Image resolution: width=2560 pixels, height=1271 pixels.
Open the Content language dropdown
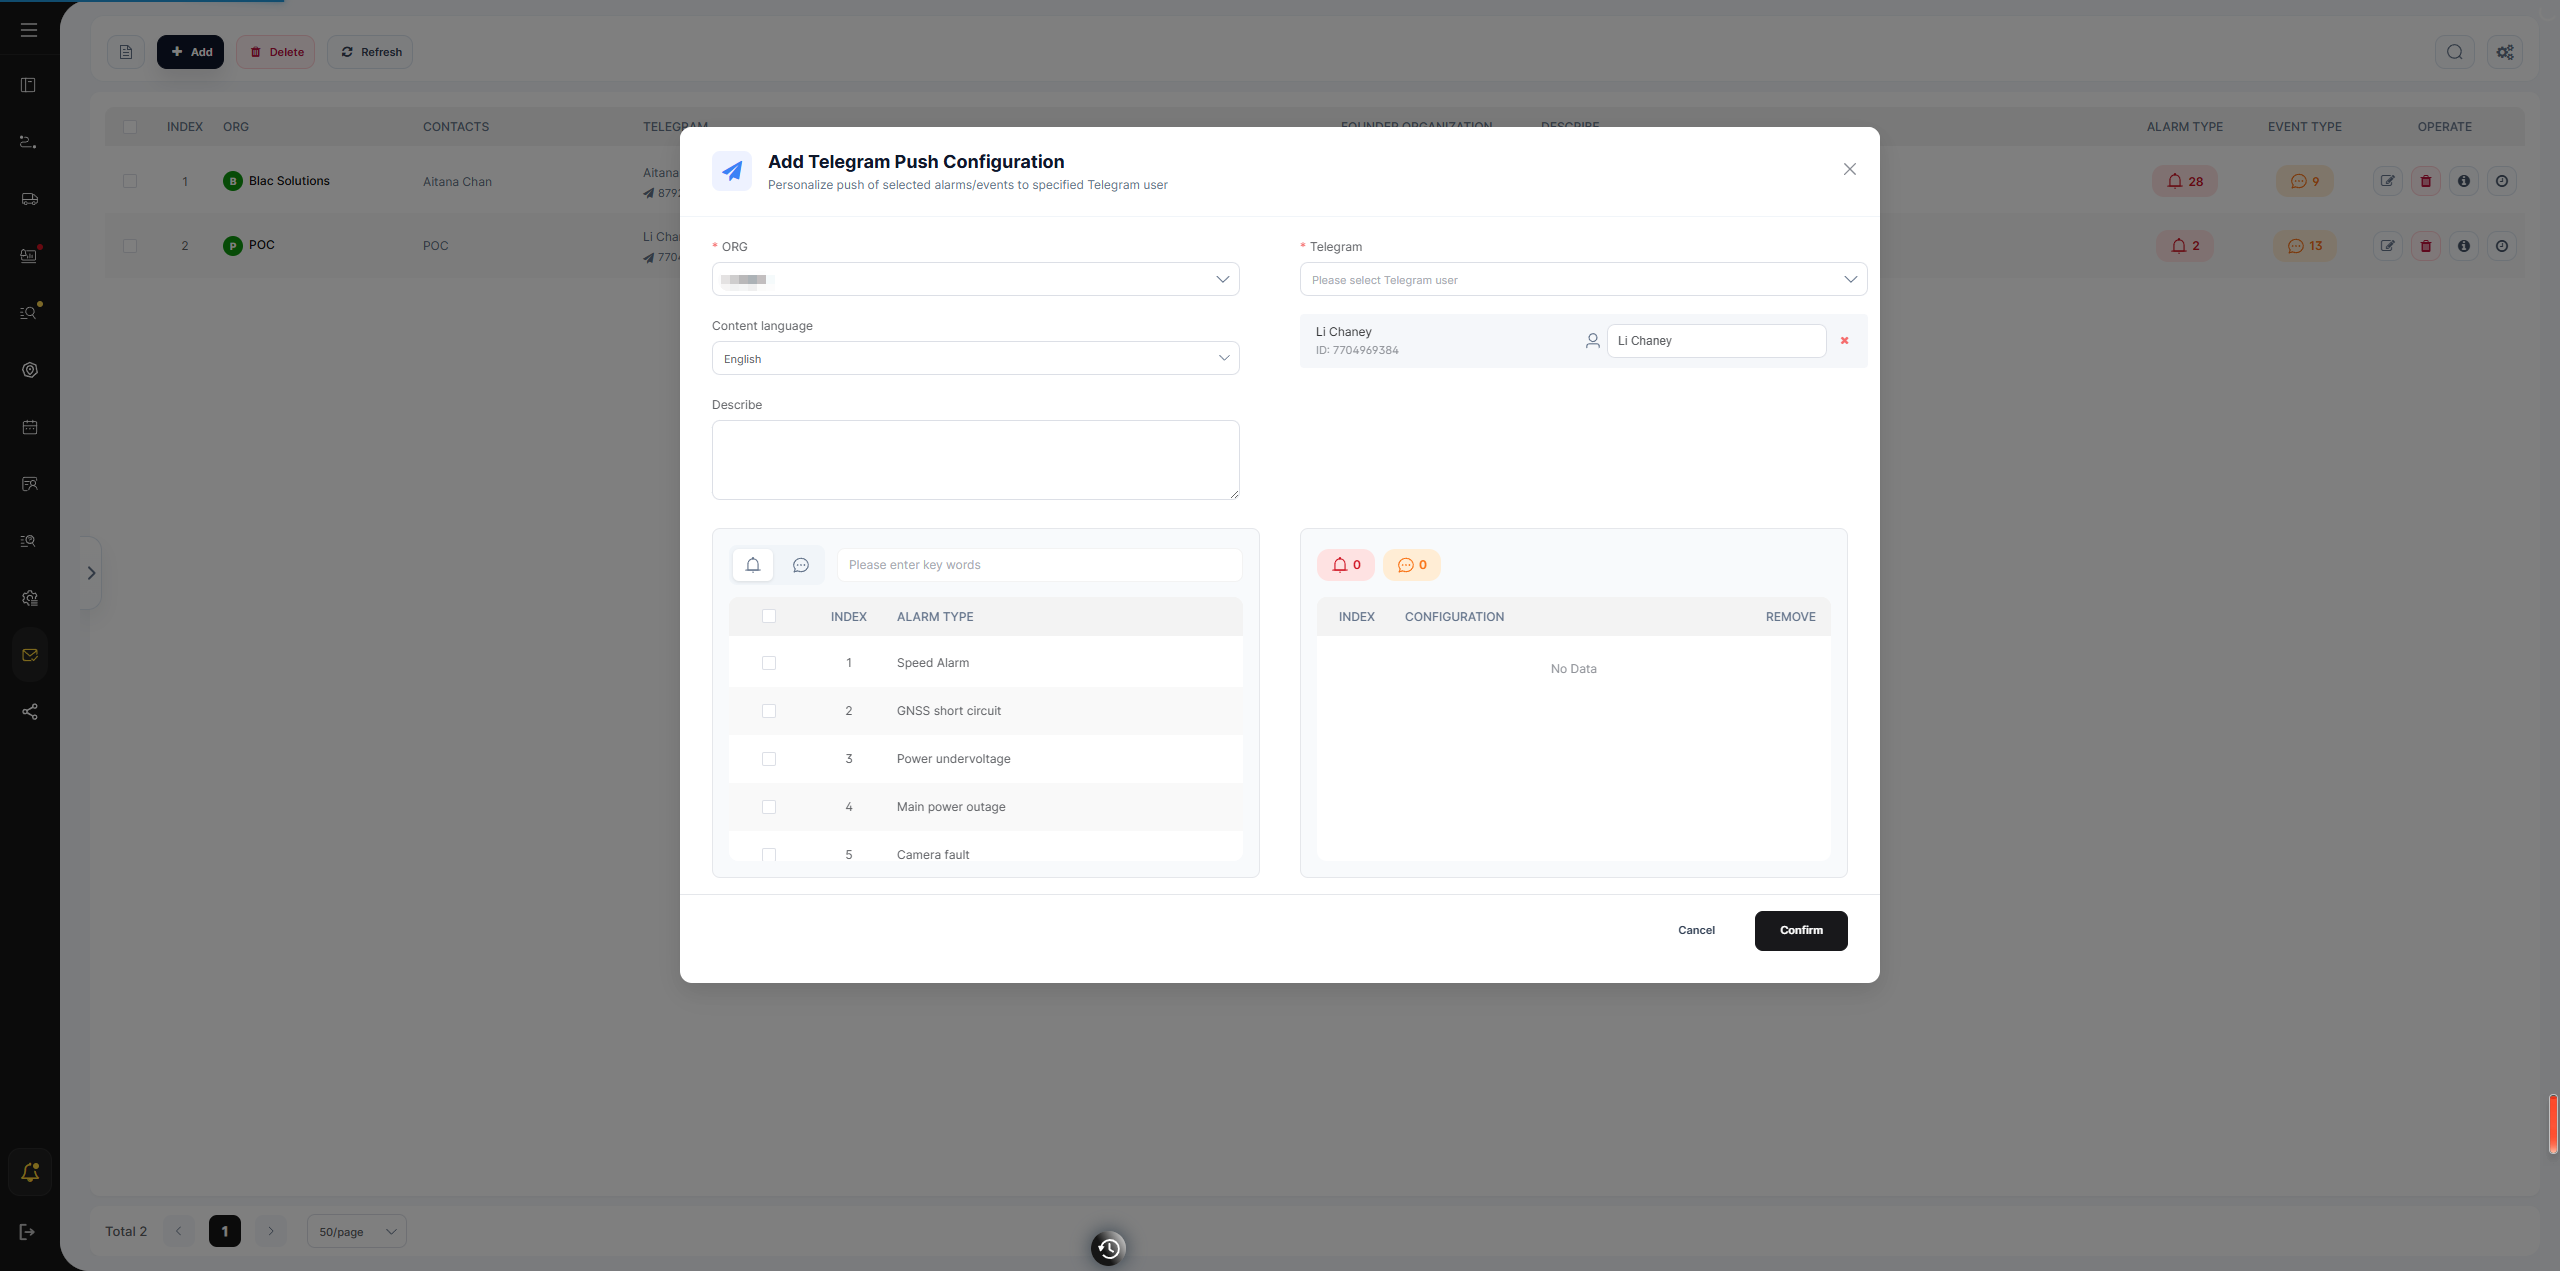(975, 358)
